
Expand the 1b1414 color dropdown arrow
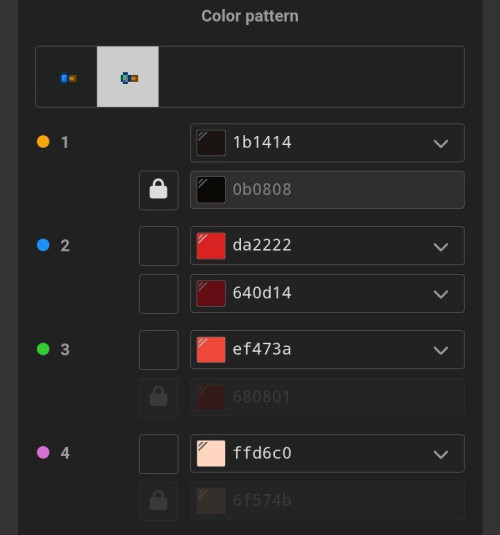[441, 144]
